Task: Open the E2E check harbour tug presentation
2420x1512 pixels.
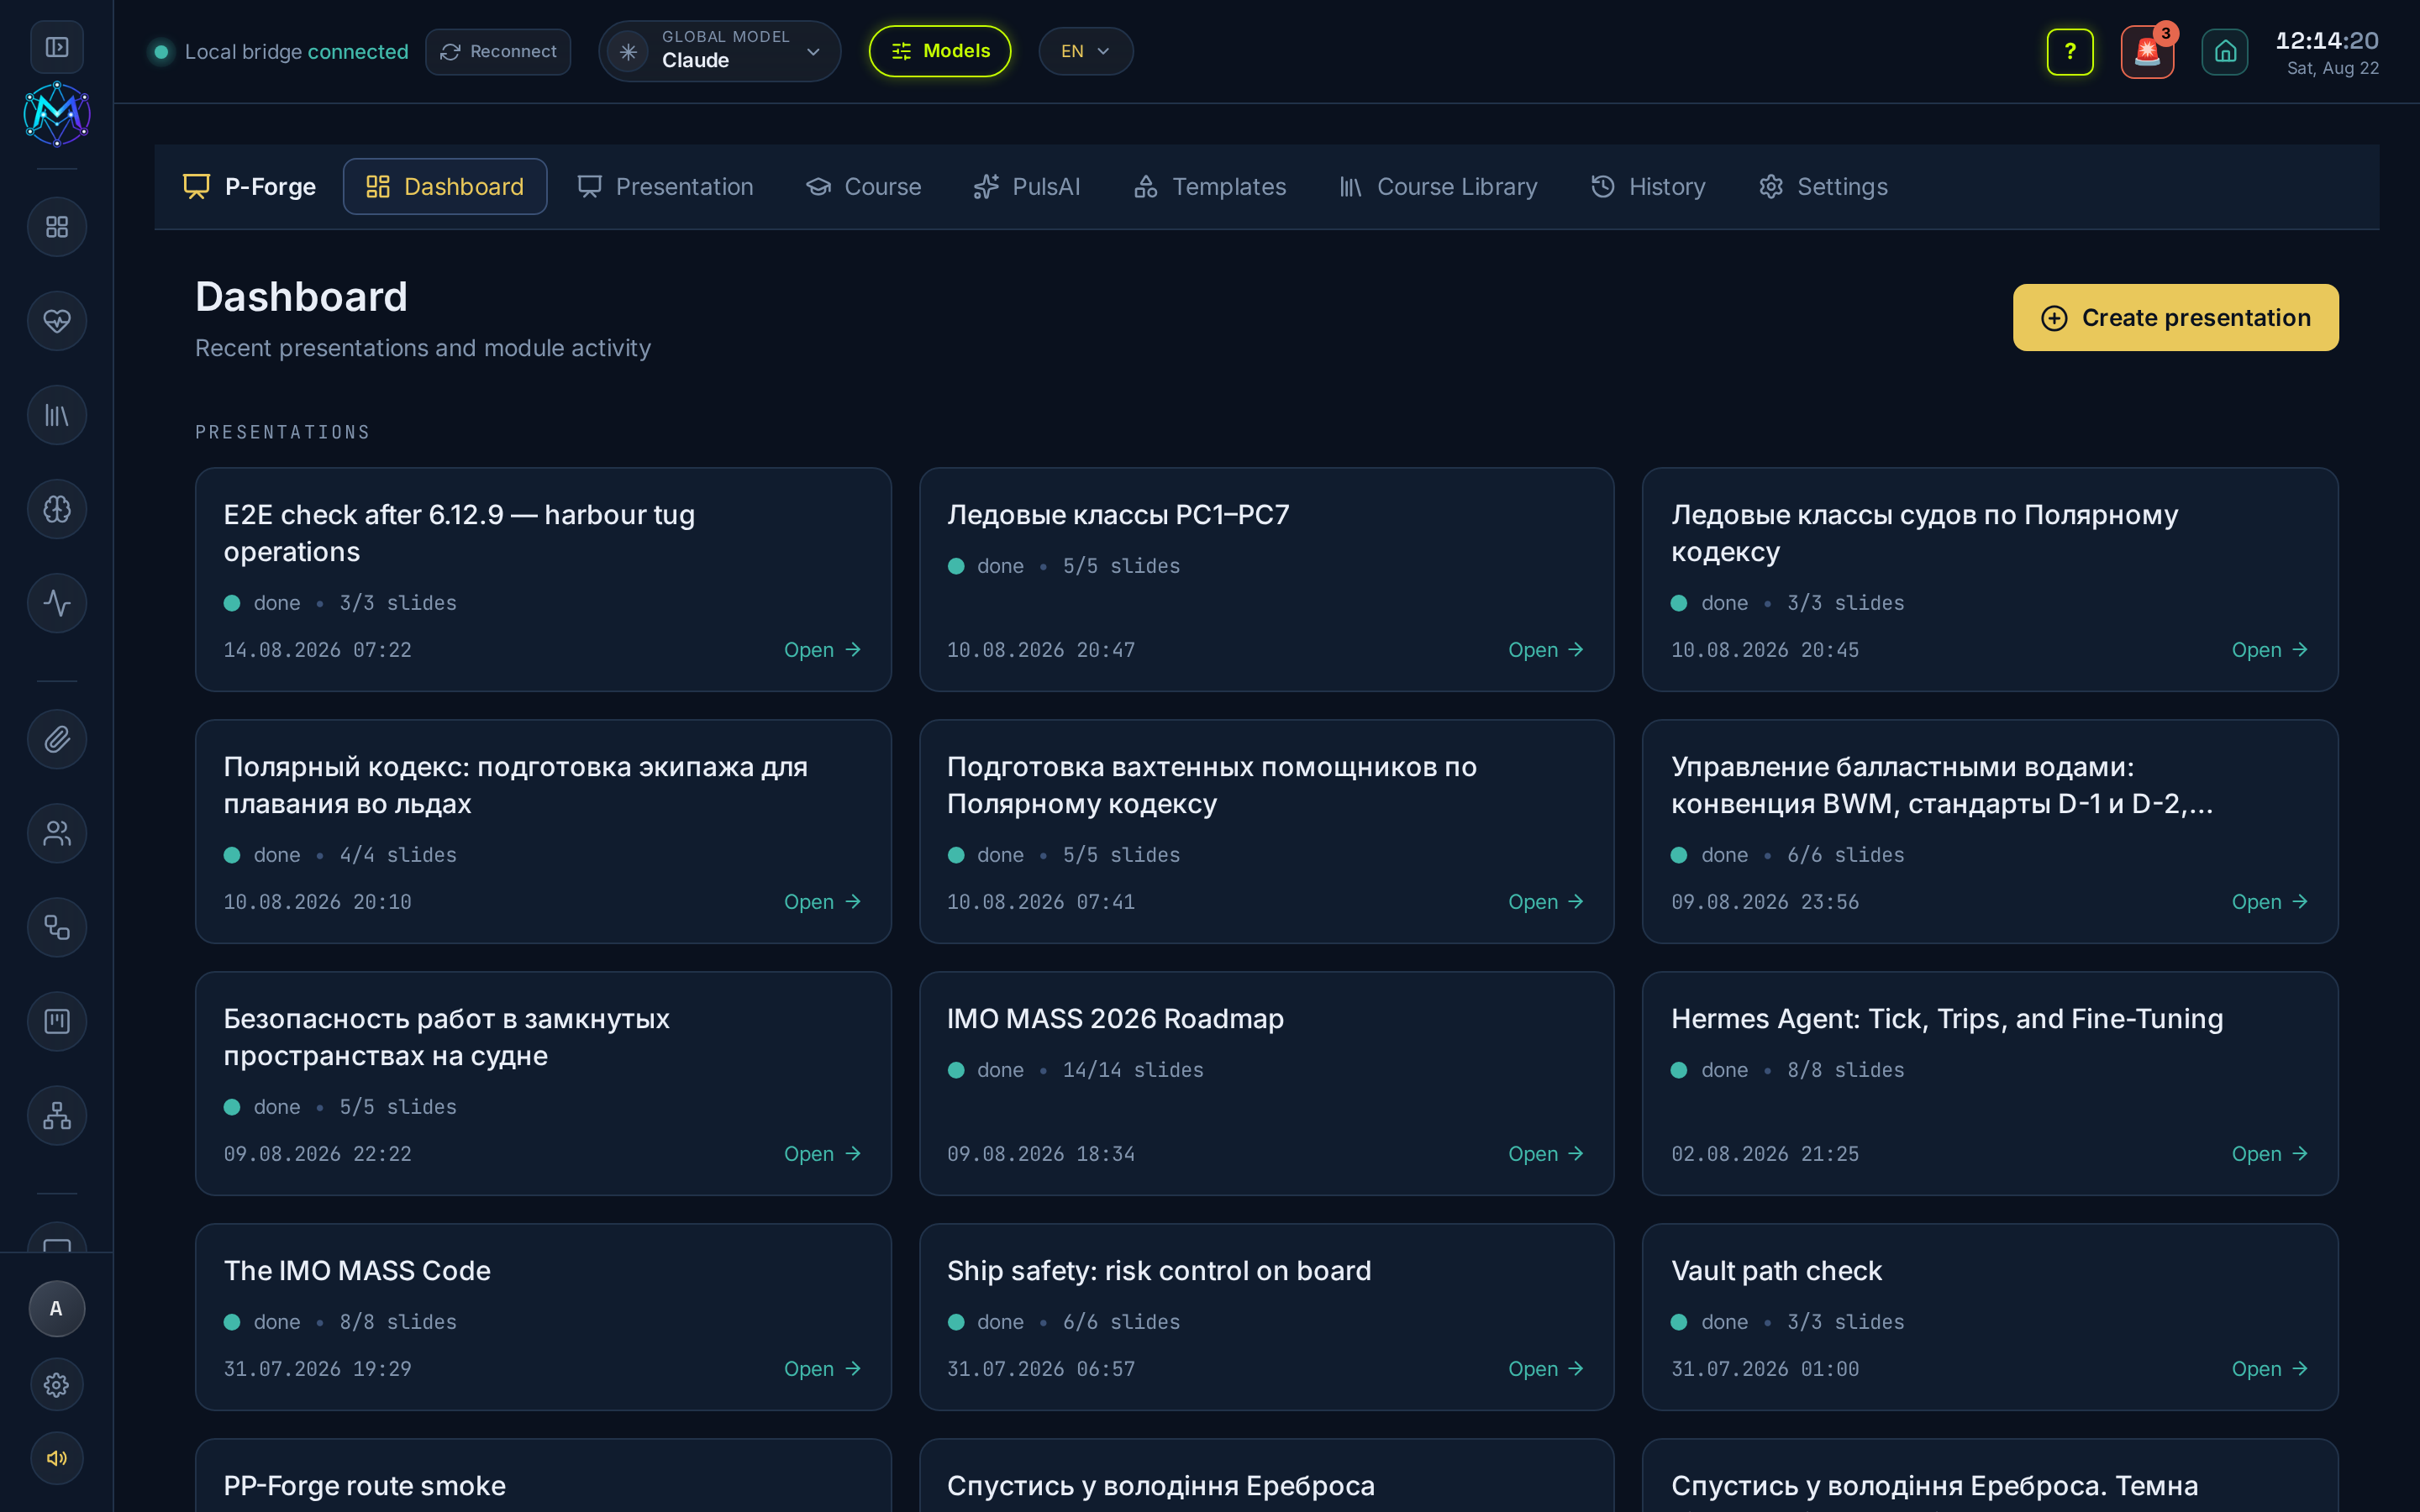Action: [x=822, y=650]
